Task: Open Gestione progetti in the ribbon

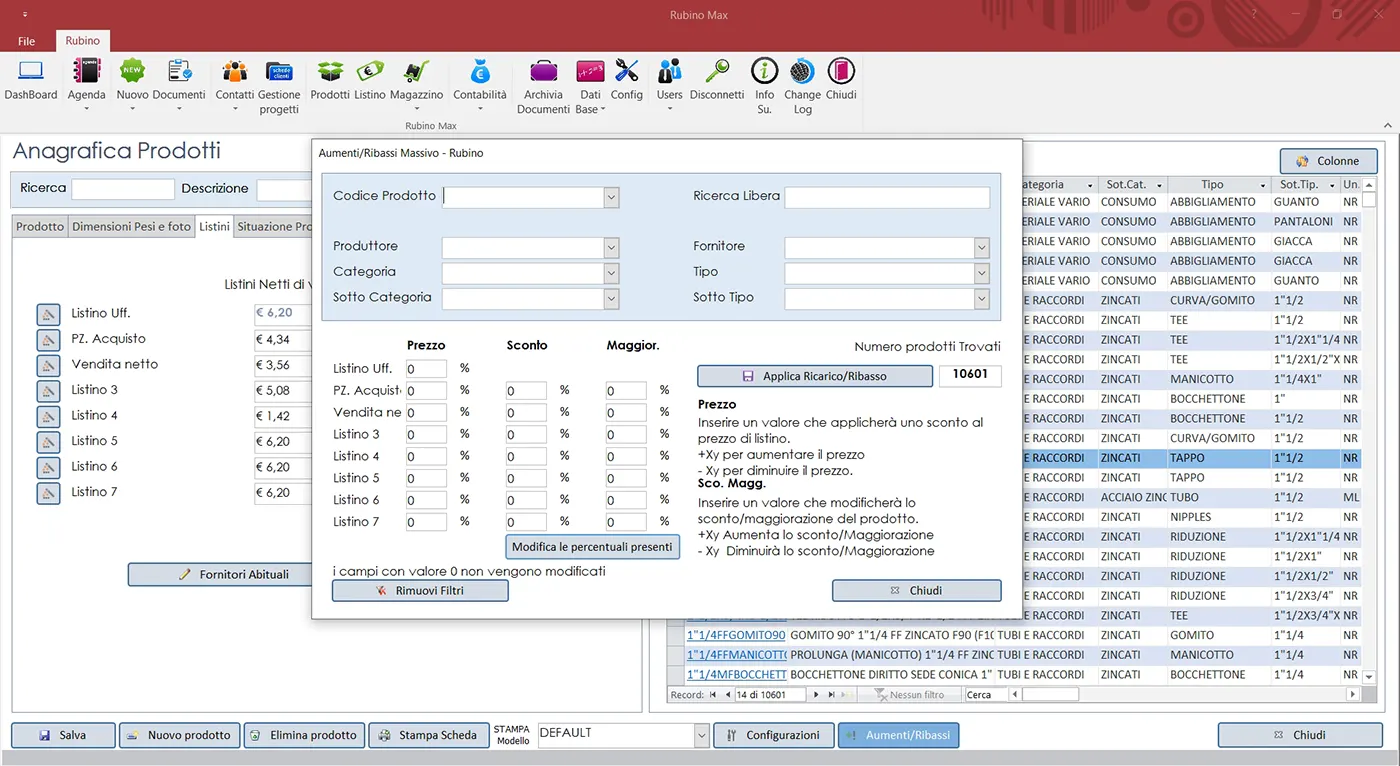Action: pyautogui.click(x=279, y=87)
